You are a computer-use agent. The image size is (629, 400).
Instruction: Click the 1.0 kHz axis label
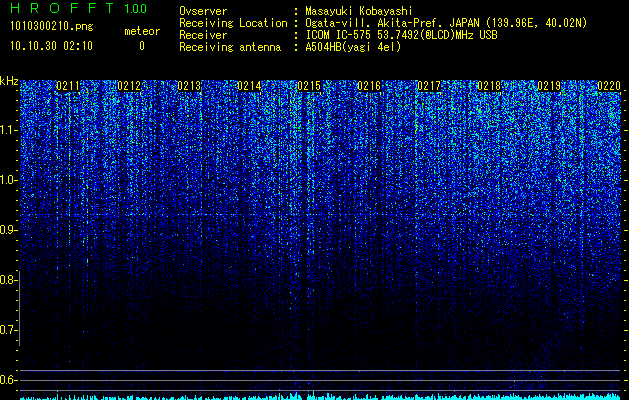(8, 180)
